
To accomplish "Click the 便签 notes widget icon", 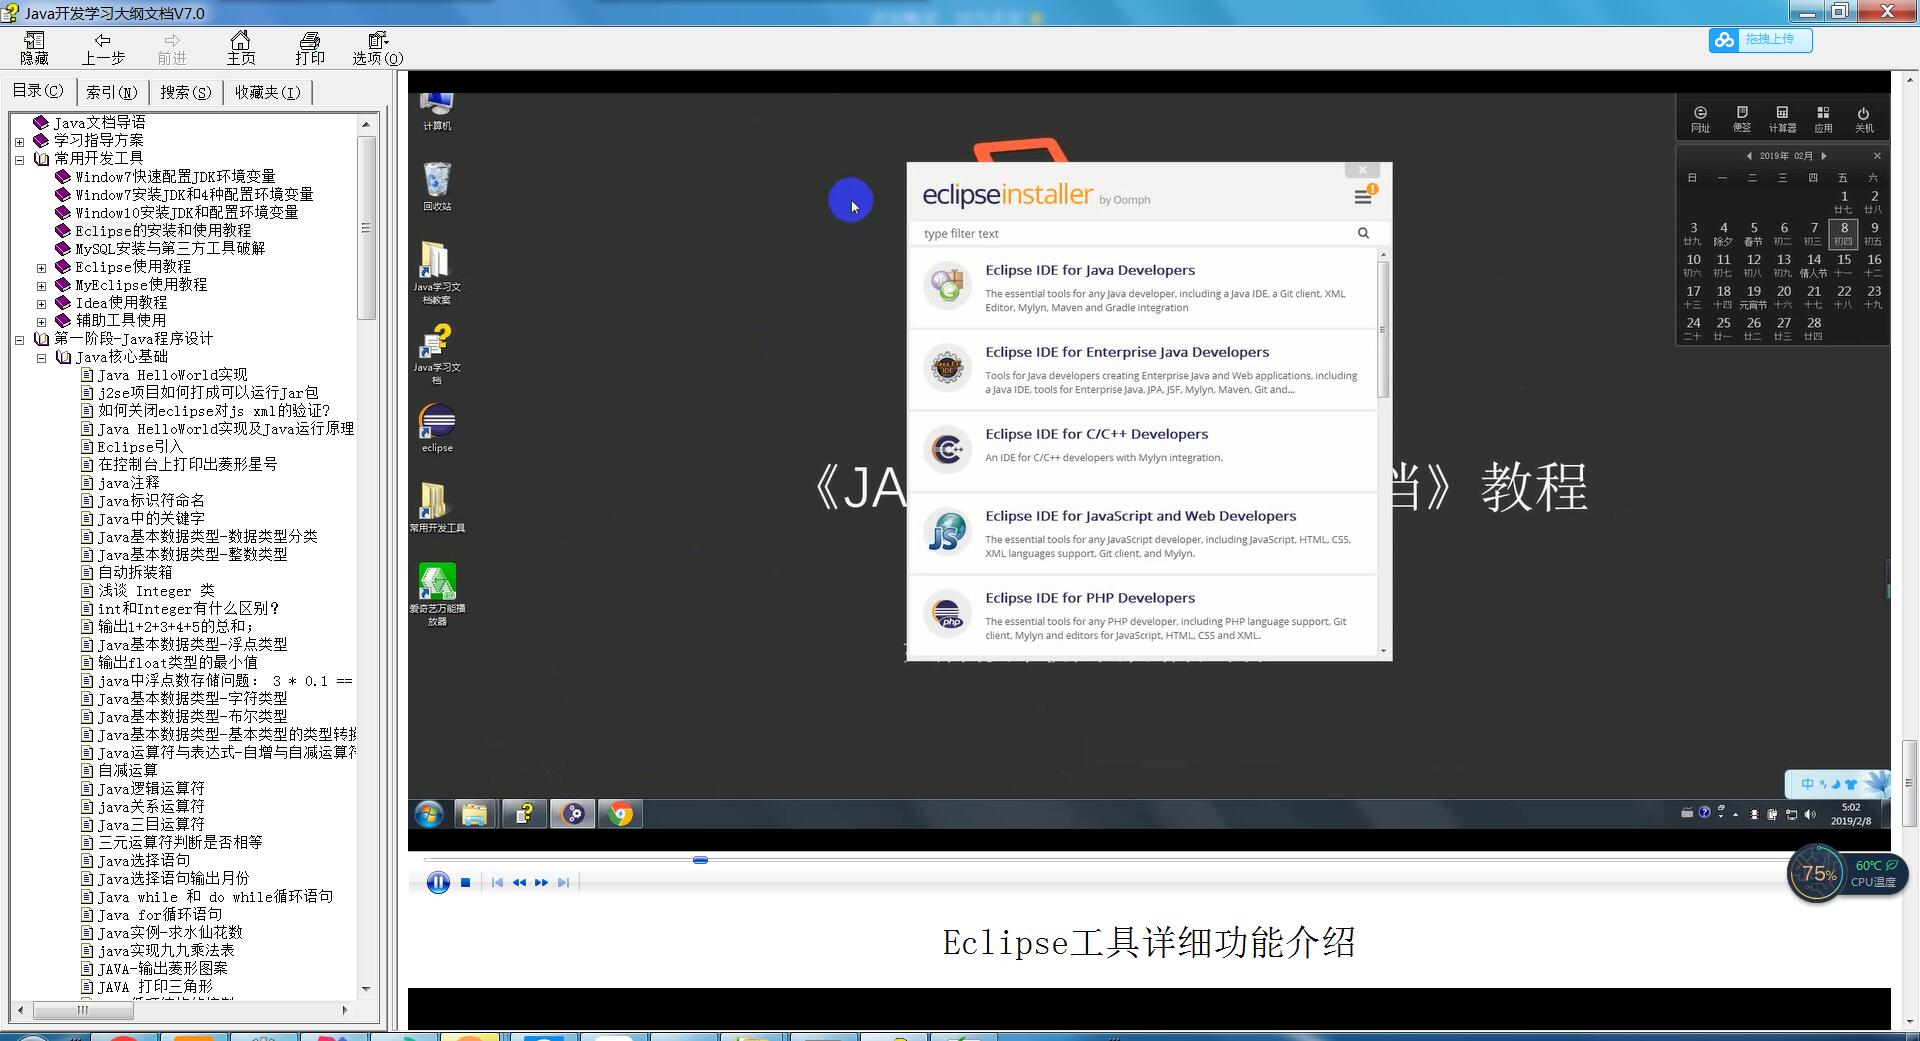I will point(1742,118).
